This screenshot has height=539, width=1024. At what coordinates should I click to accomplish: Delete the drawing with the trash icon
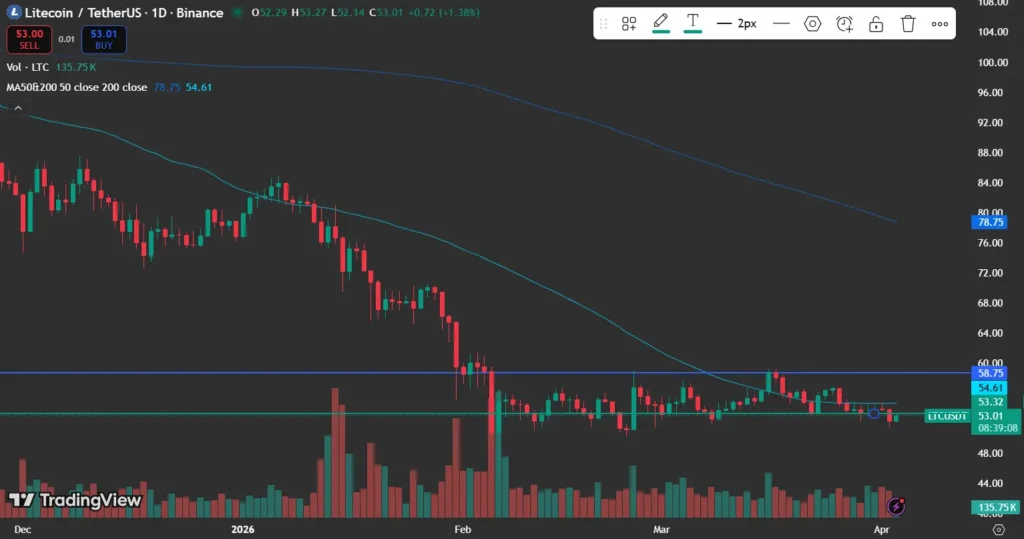908,24
